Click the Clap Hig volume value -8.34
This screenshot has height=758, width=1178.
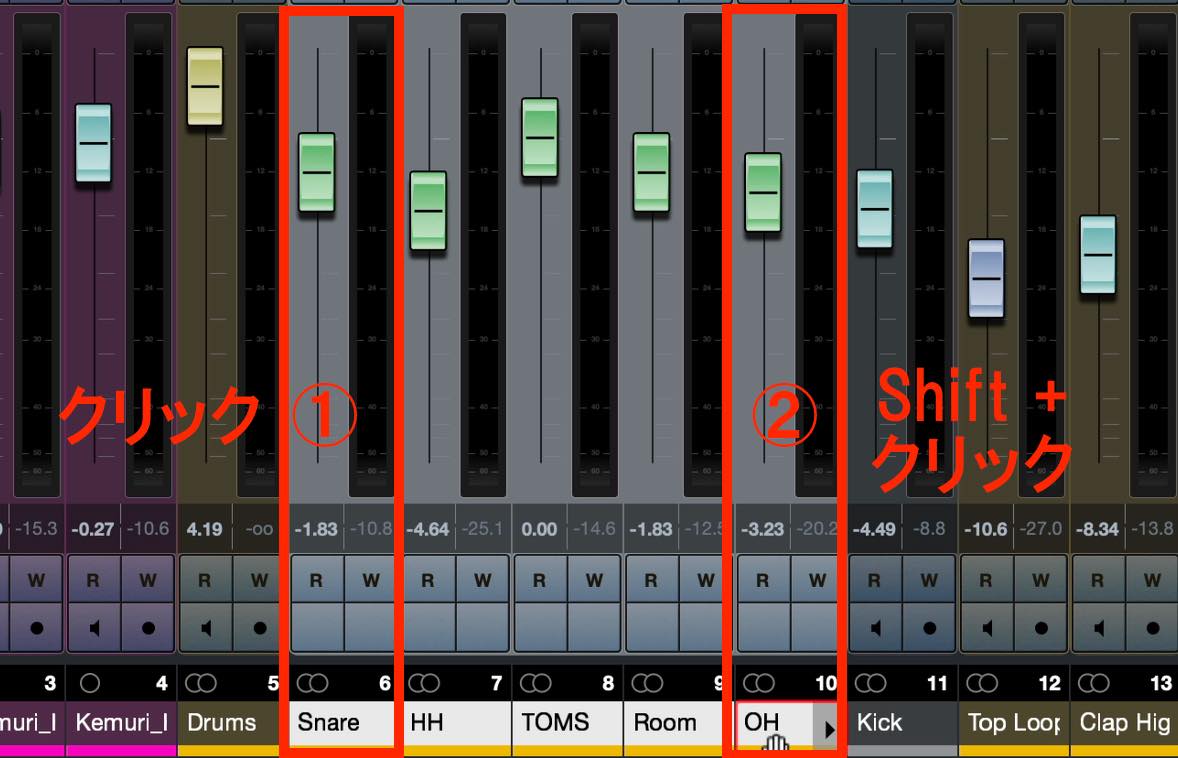tap(1098, 529)
